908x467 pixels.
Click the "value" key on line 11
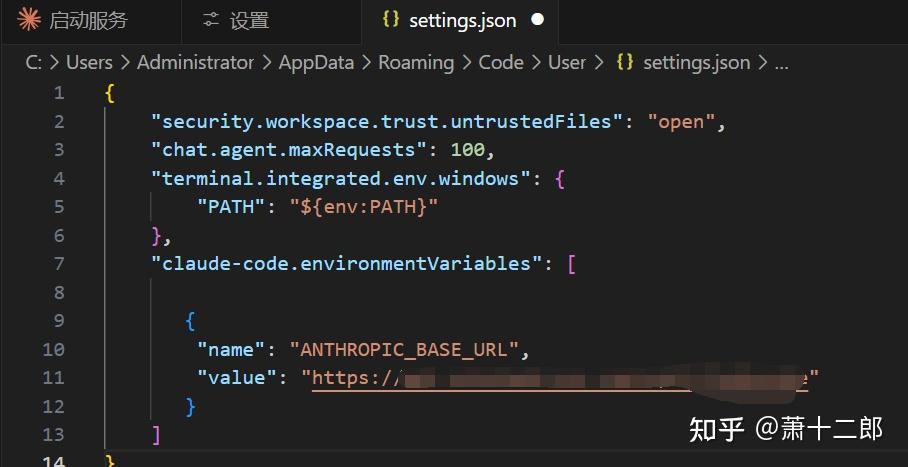click(237, 378)
